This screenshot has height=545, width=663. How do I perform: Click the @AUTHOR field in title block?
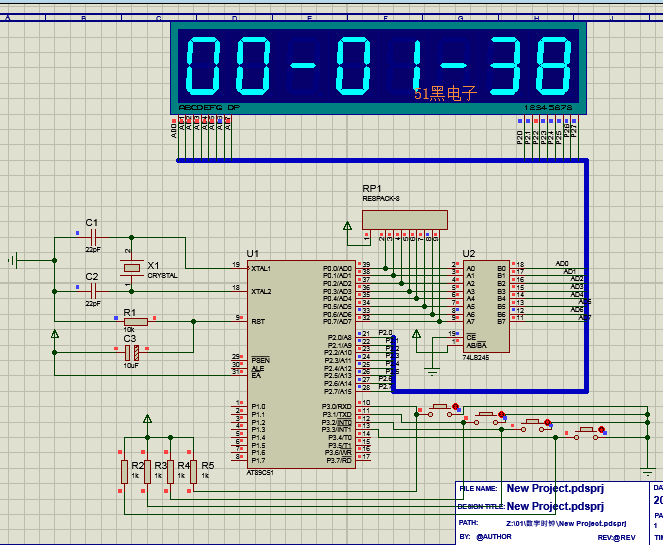click(493, 537)
